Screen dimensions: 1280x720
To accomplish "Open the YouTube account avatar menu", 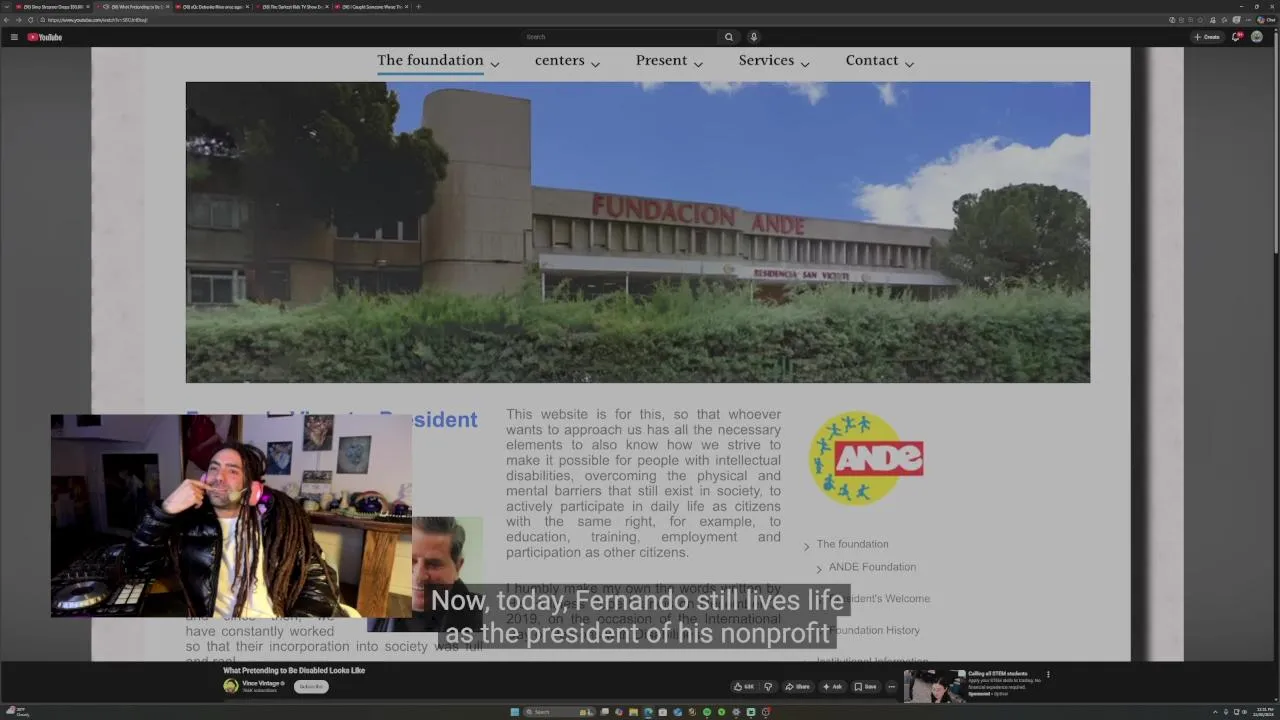I will pyautogui.click(x=1257, y=37).
